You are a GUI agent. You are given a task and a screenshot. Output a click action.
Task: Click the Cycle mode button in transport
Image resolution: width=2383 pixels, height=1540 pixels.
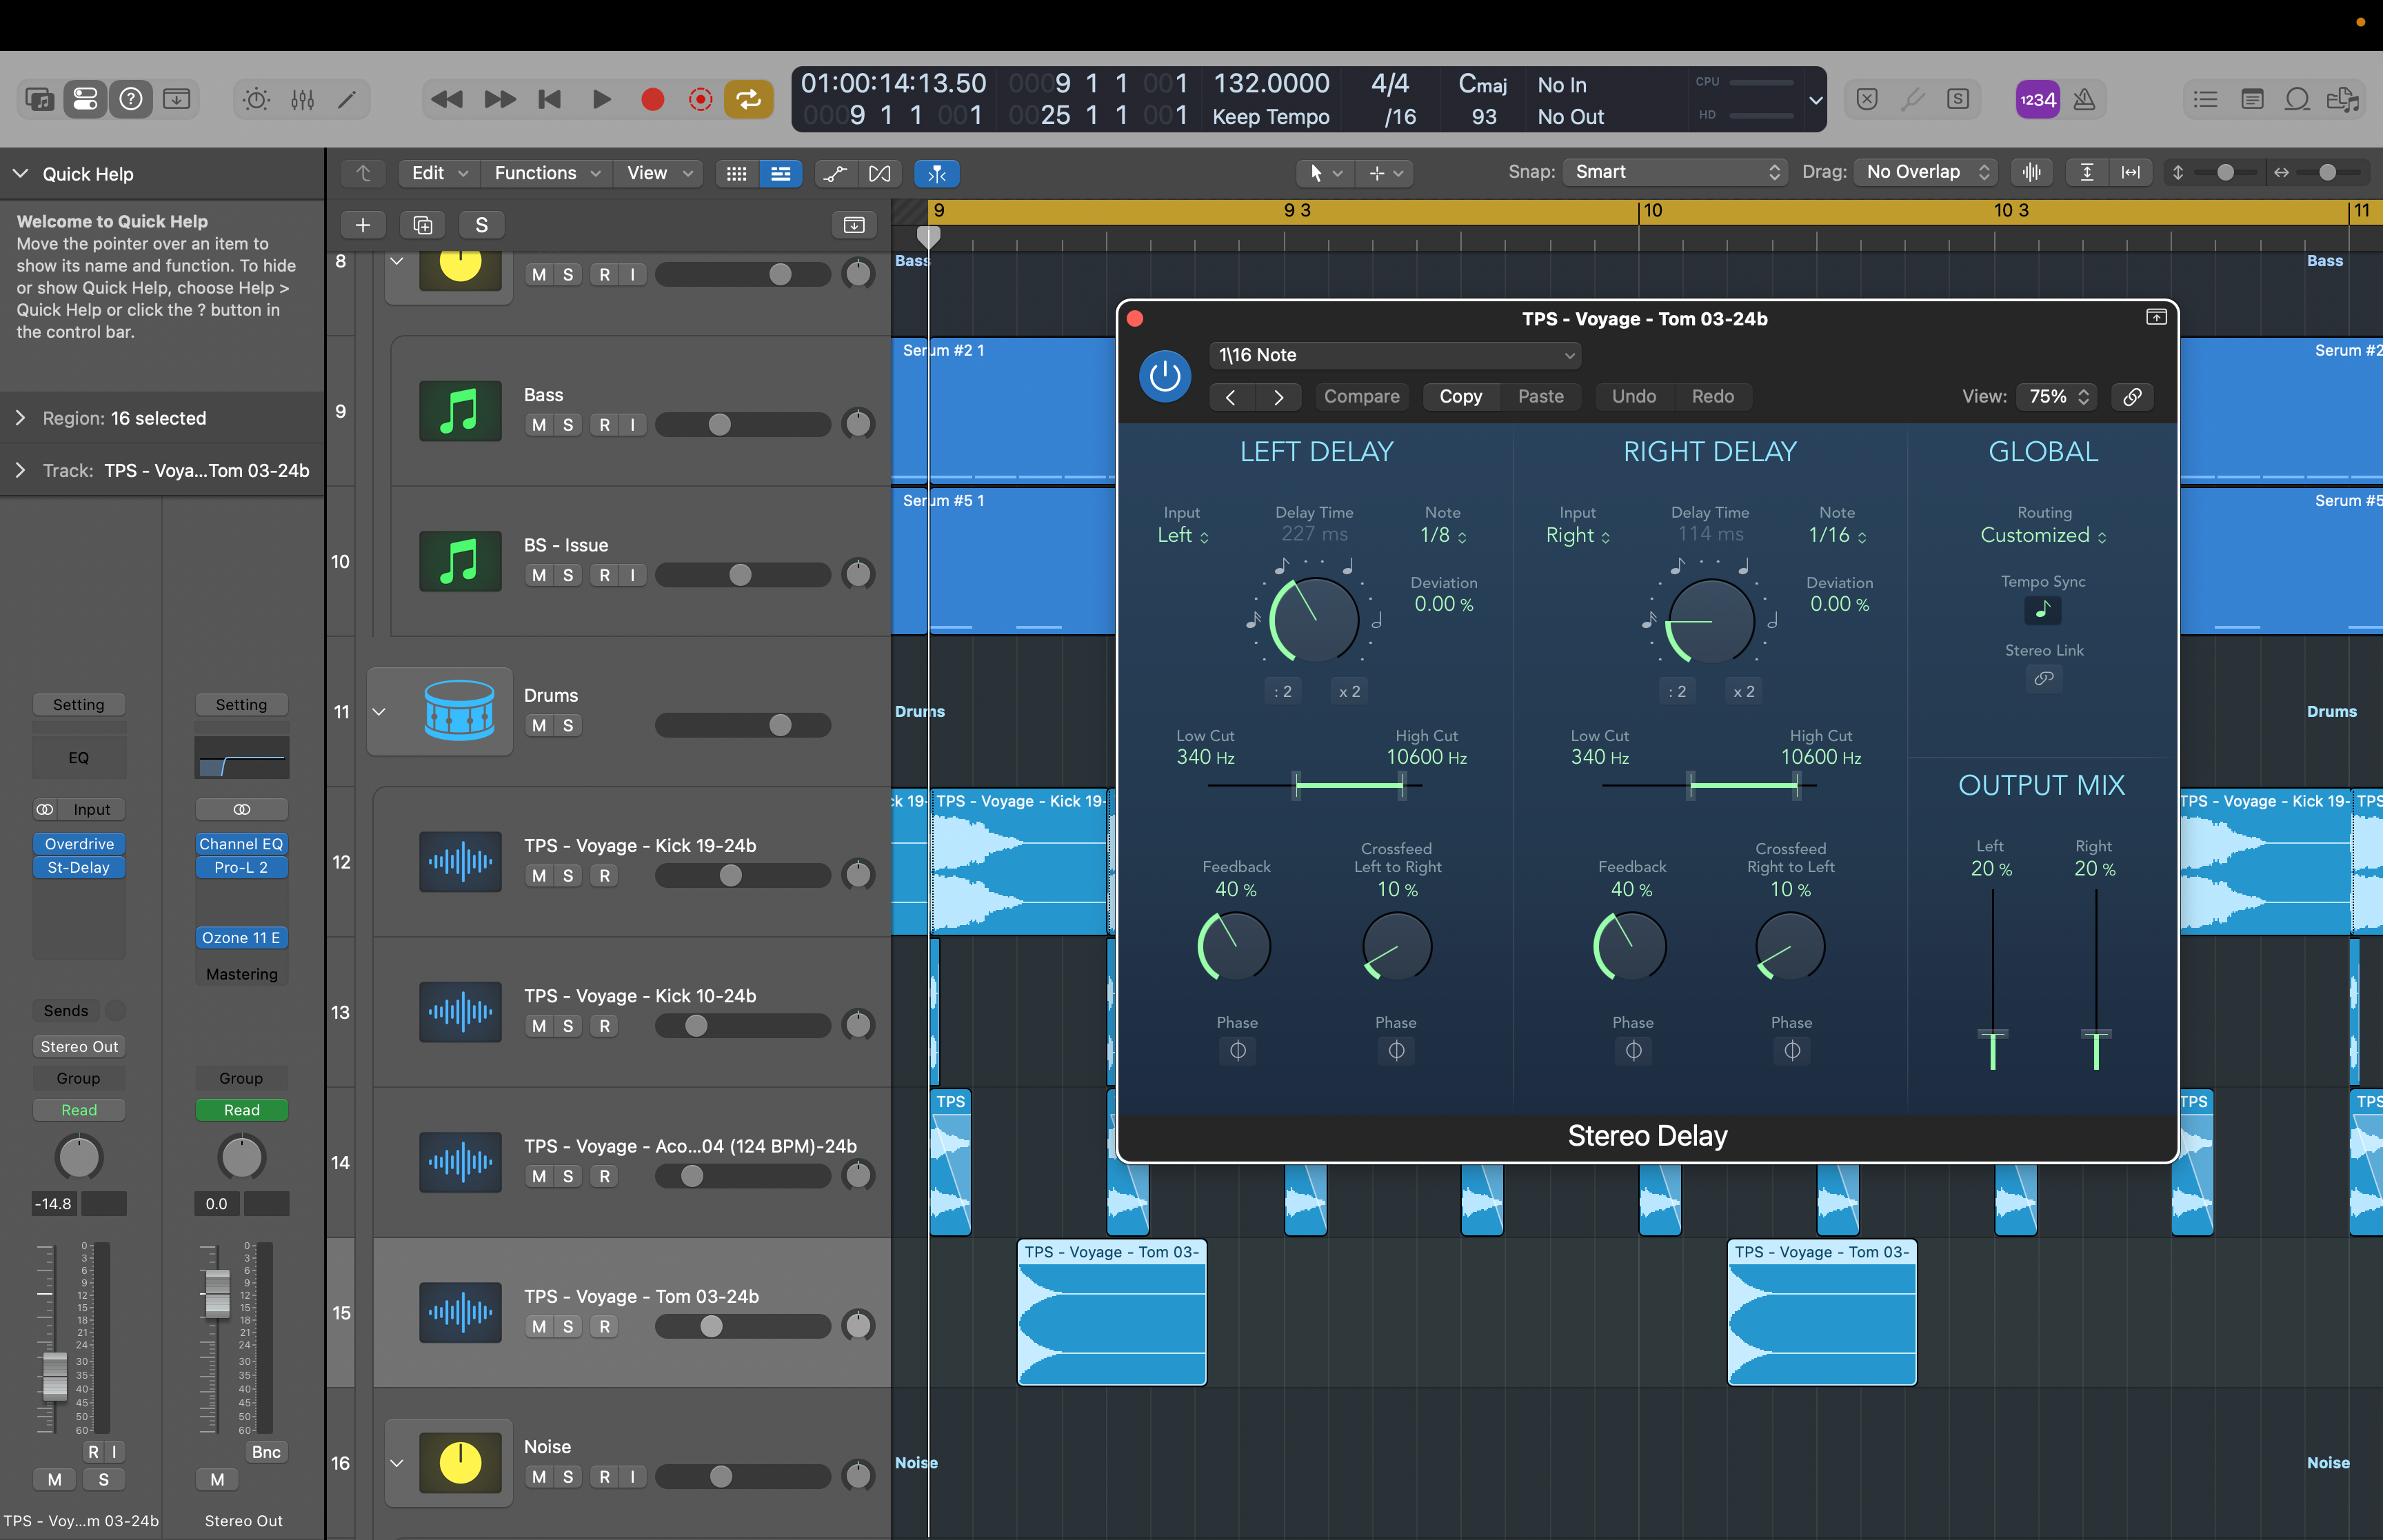(x=748, y=99)
